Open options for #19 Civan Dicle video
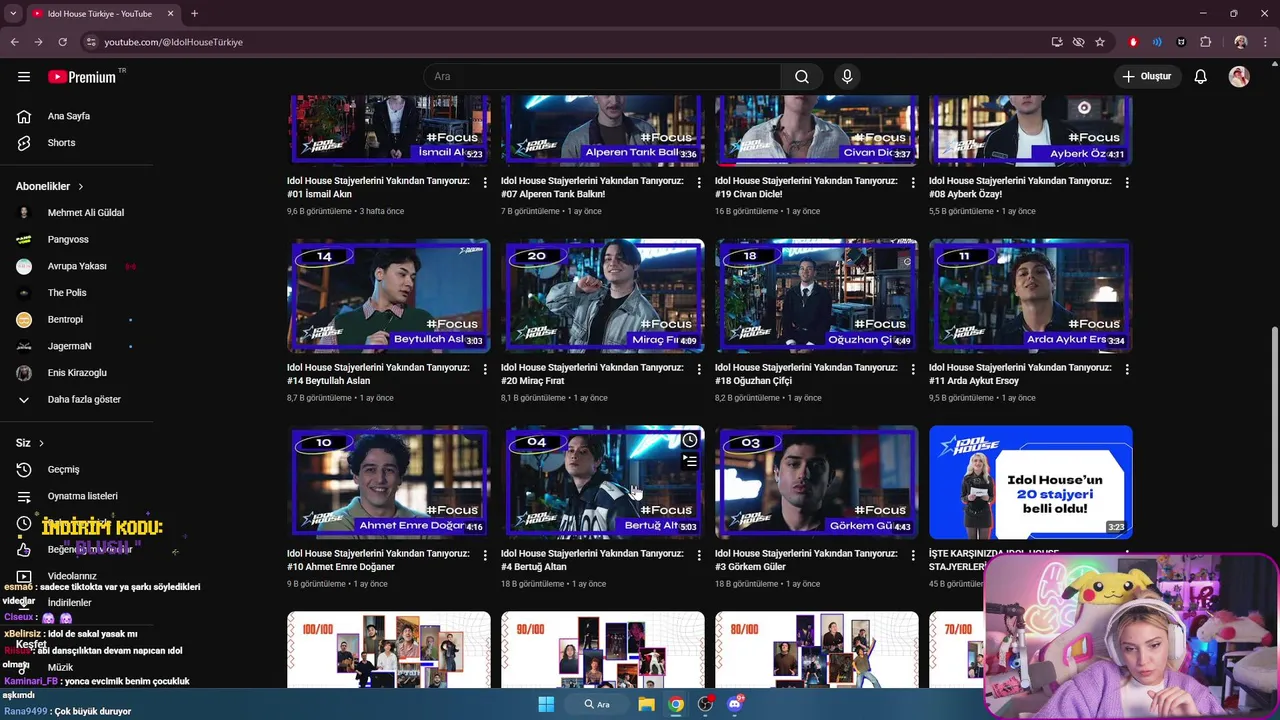The width and height of the screenshot is (1280, 720). tap(913, 183)
